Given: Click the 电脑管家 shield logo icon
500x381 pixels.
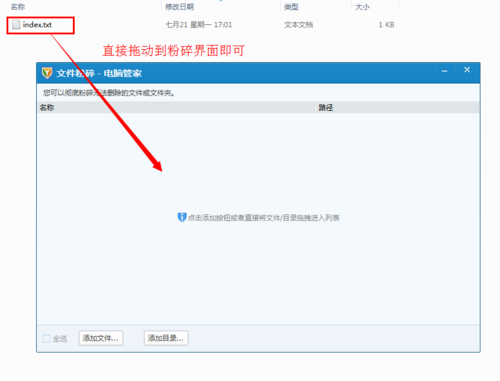Looking at the screenshot, I should coord(47,73).
